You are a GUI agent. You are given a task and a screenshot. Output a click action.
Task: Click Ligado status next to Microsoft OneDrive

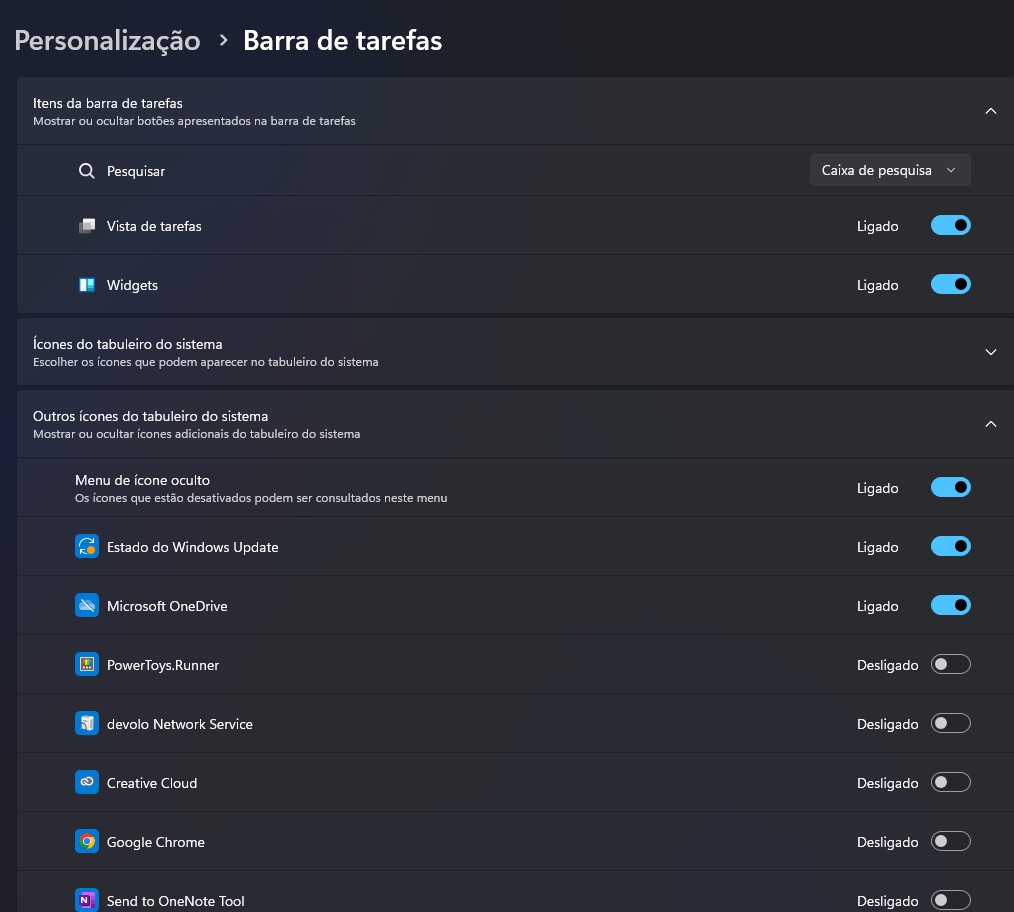coord(878,606)
